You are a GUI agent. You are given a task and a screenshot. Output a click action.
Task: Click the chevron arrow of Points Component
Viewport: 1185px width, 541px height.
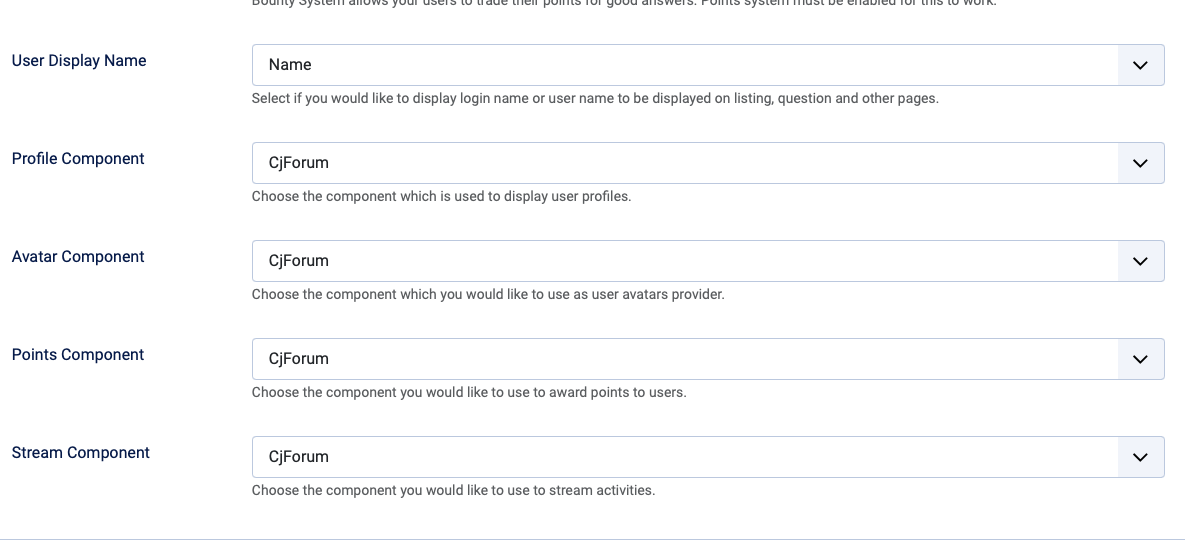pyautogui.click(x=1140, y=359)
